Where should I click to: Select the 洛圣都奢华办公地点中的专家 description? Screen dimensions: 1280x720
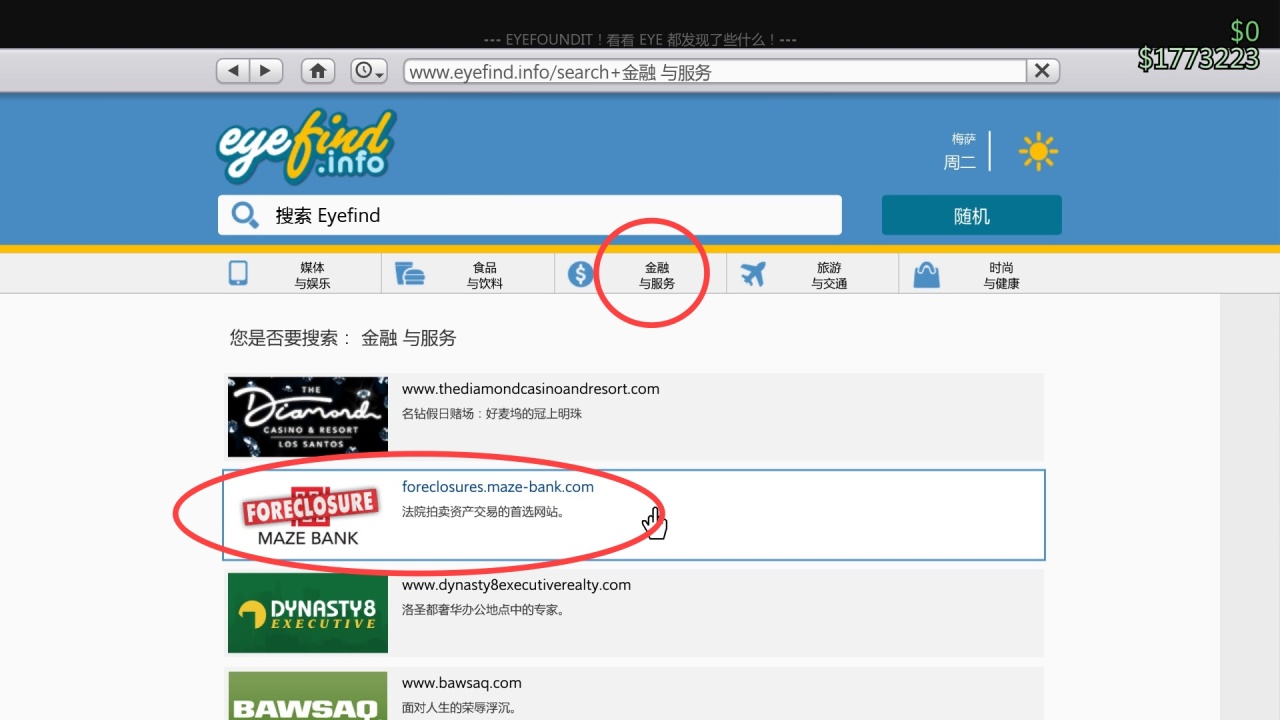[485, 610]
